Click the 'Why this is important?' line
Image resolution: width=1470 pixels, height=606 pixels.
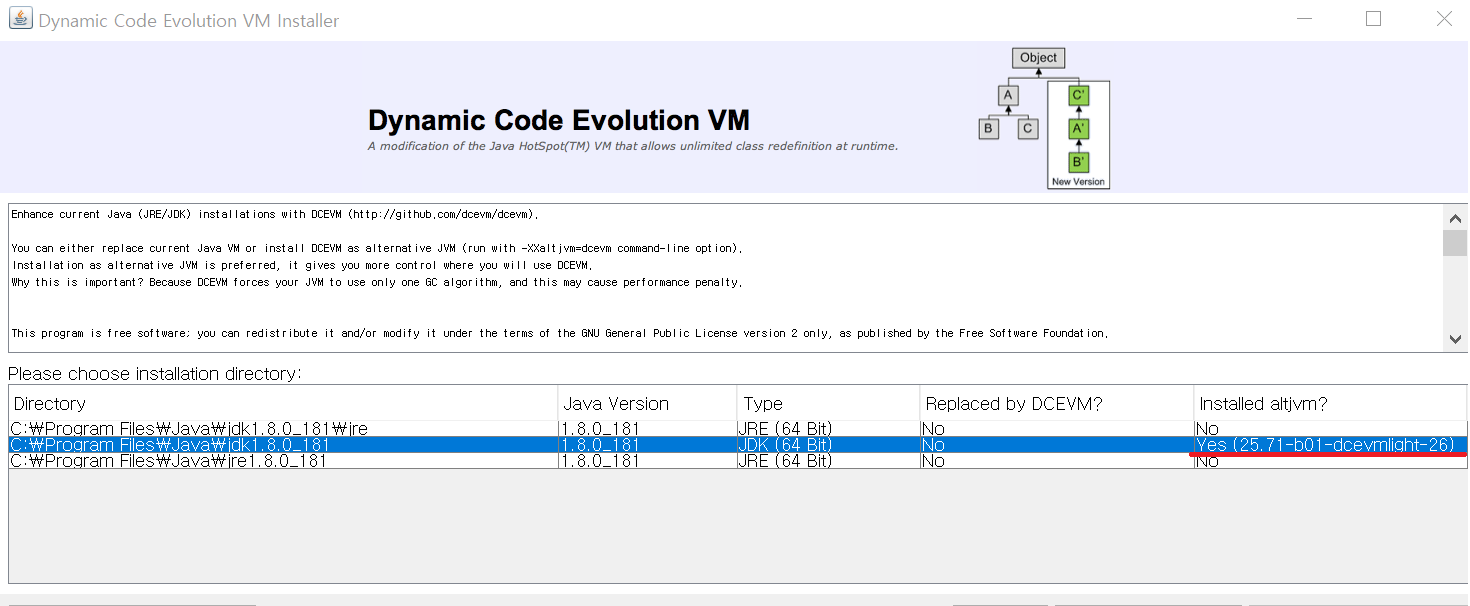tap(378, 282)
